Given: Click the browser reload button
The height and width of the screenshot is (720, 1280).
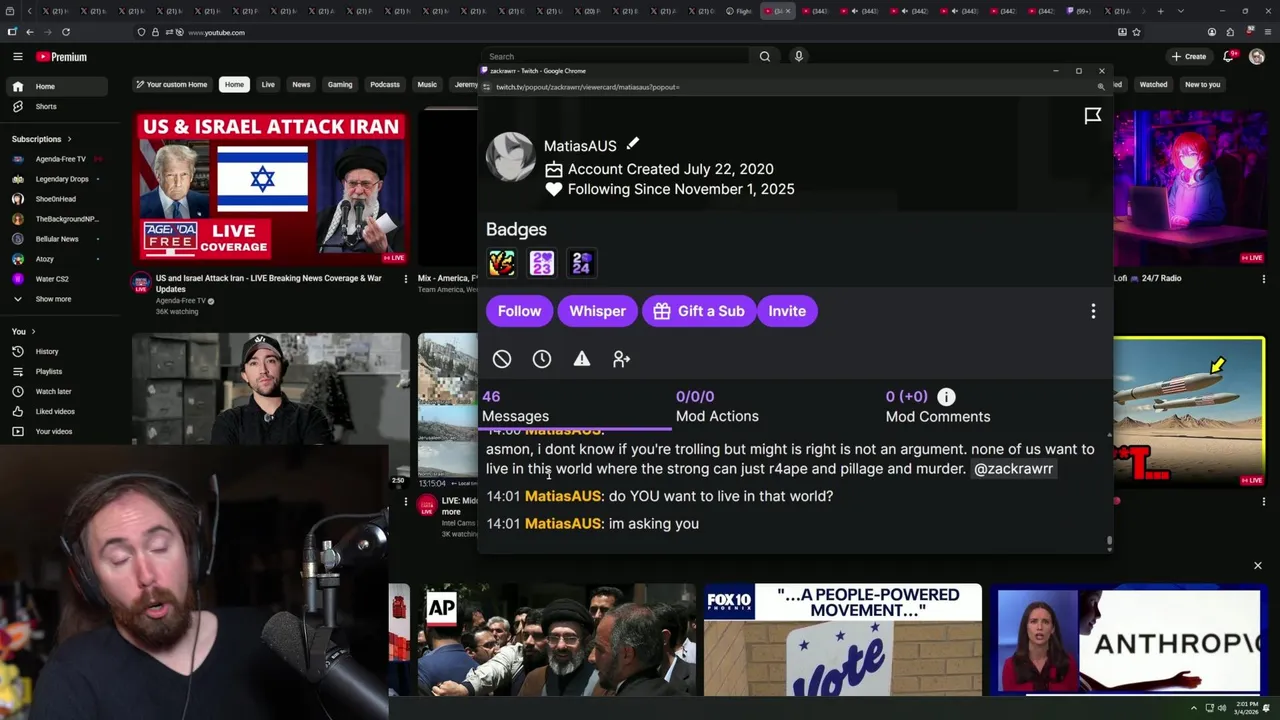Looking at the screenshot, I should coord(66,32).
